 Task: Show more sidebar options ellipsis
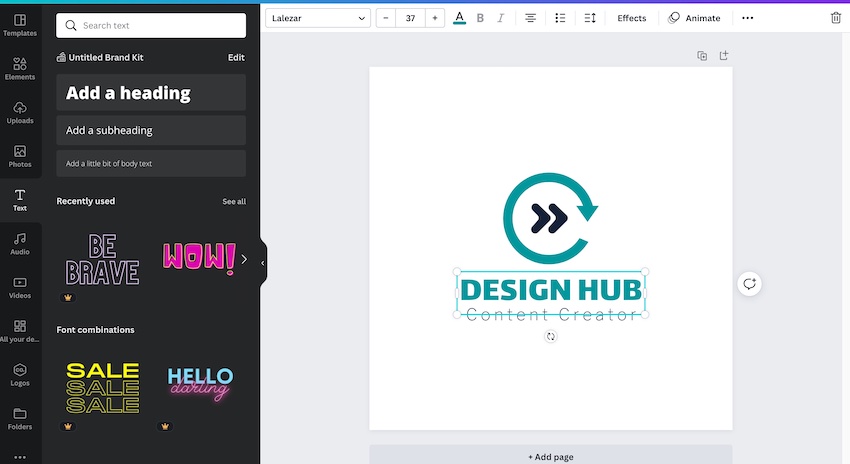[x=20, y=457]
